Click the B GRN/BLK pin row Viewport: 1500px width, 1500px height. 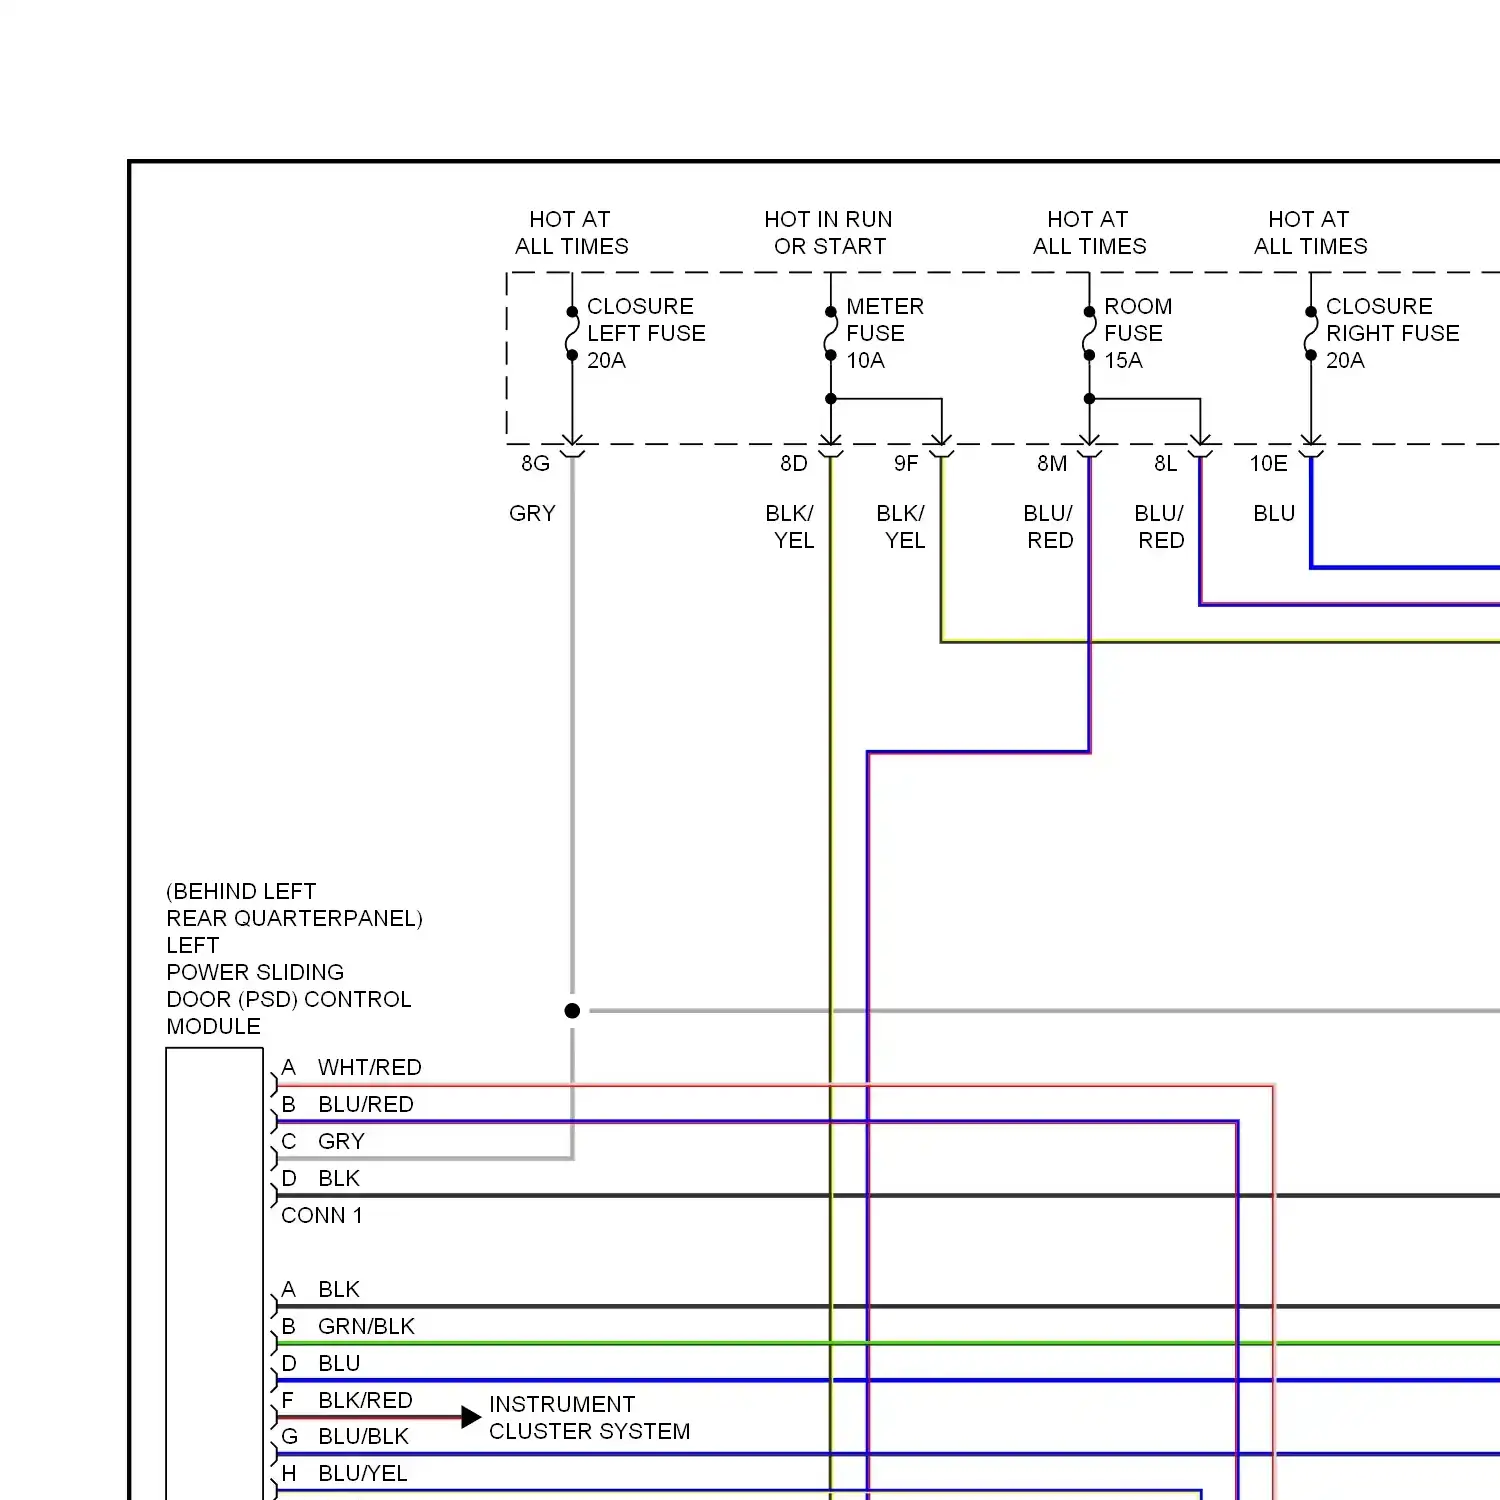(348, 1327)
